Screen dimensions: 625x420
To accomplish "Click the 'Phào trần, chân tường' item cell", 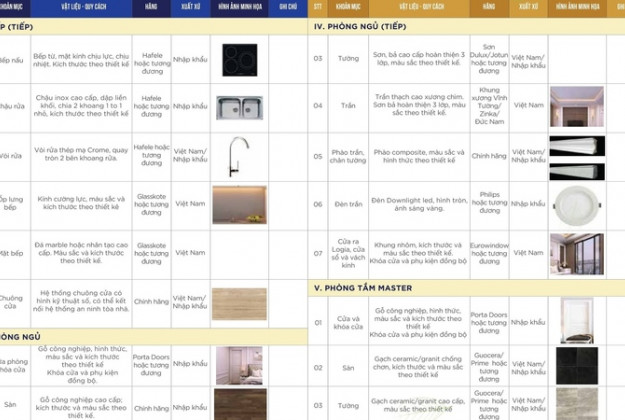I will click(348, 156).
